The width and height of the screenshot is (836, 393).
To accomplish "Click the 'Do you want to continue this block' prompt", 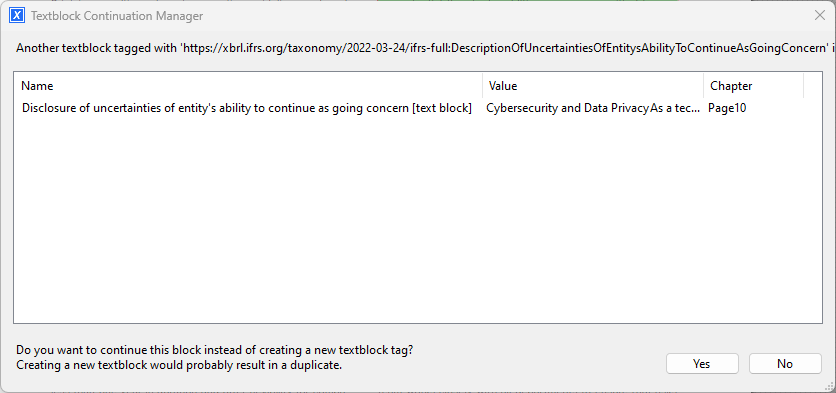I will 214,350.
